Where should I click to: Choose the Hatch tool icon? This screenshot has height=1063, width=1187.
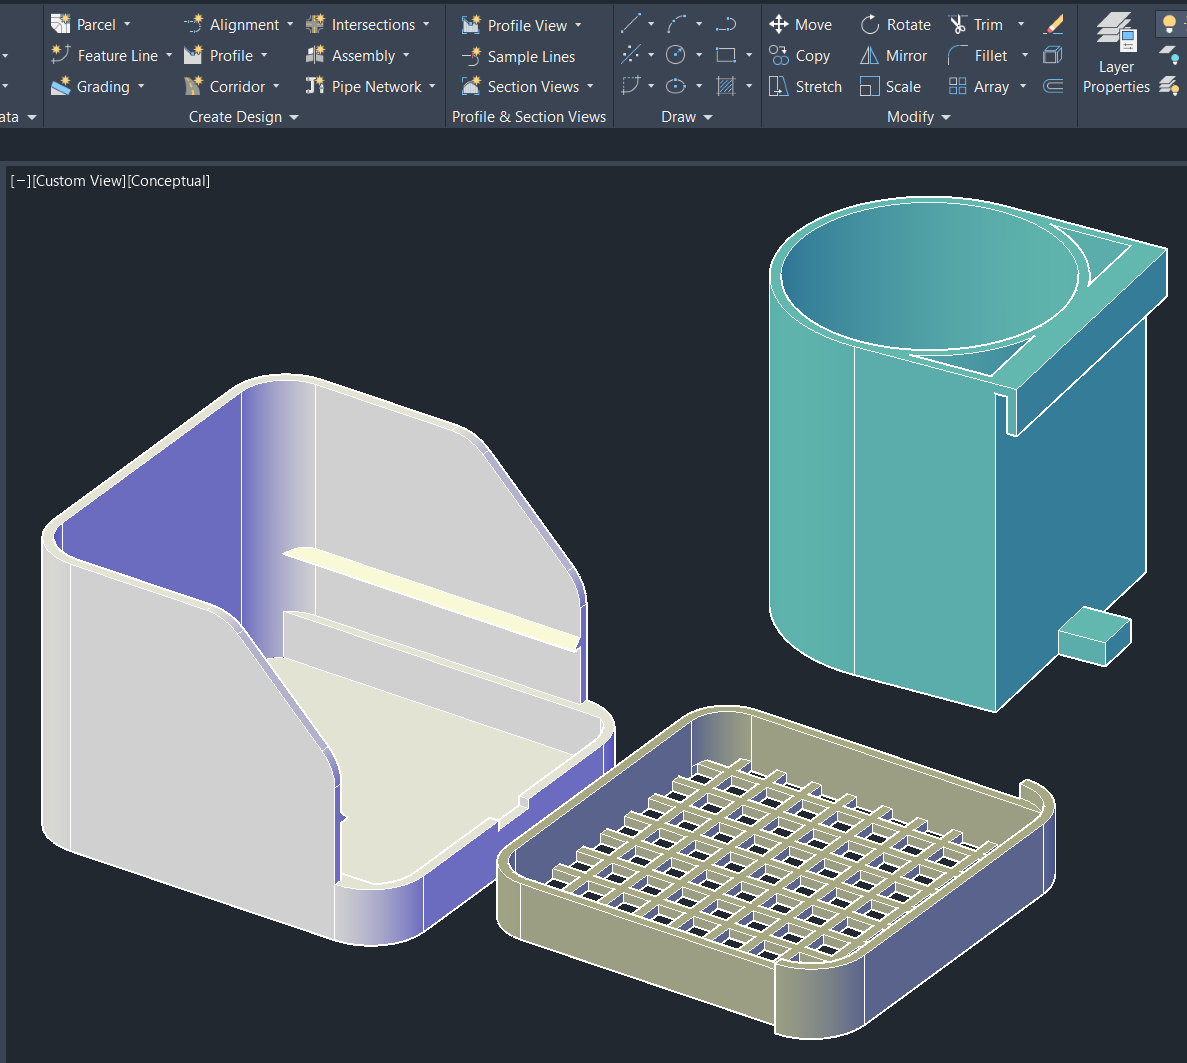727,87
